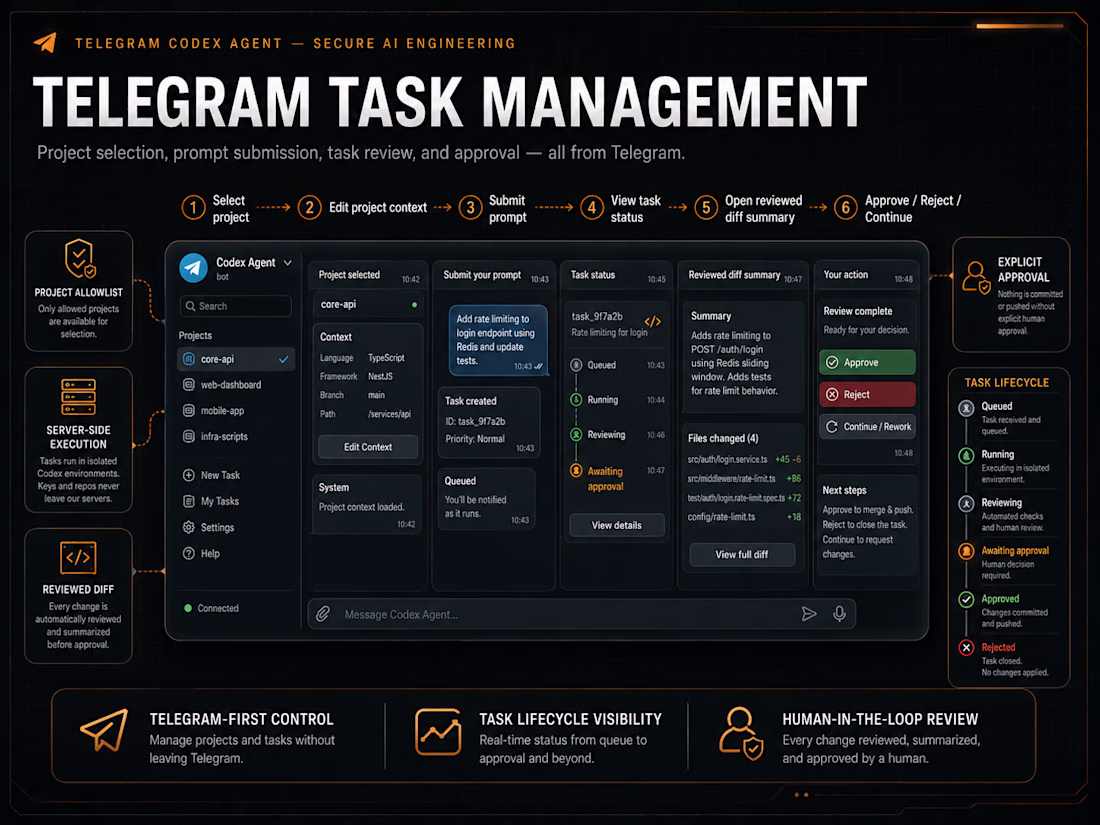This screenshot has width=1100, height=825.
Task: Click the red Reject button
Action: pos(867,394)
